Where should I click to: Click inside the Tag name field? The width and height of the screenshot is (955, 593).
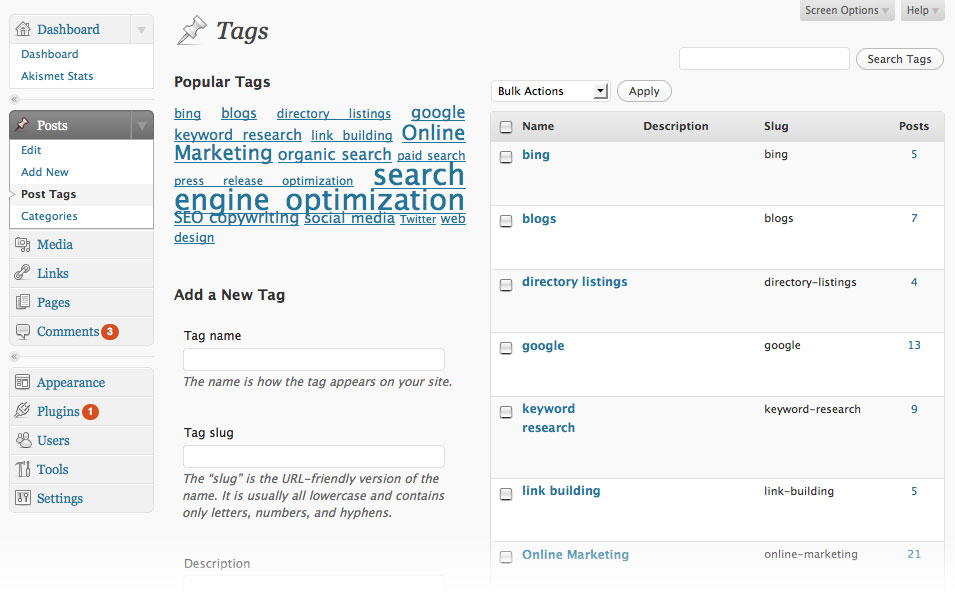point(313,359)
